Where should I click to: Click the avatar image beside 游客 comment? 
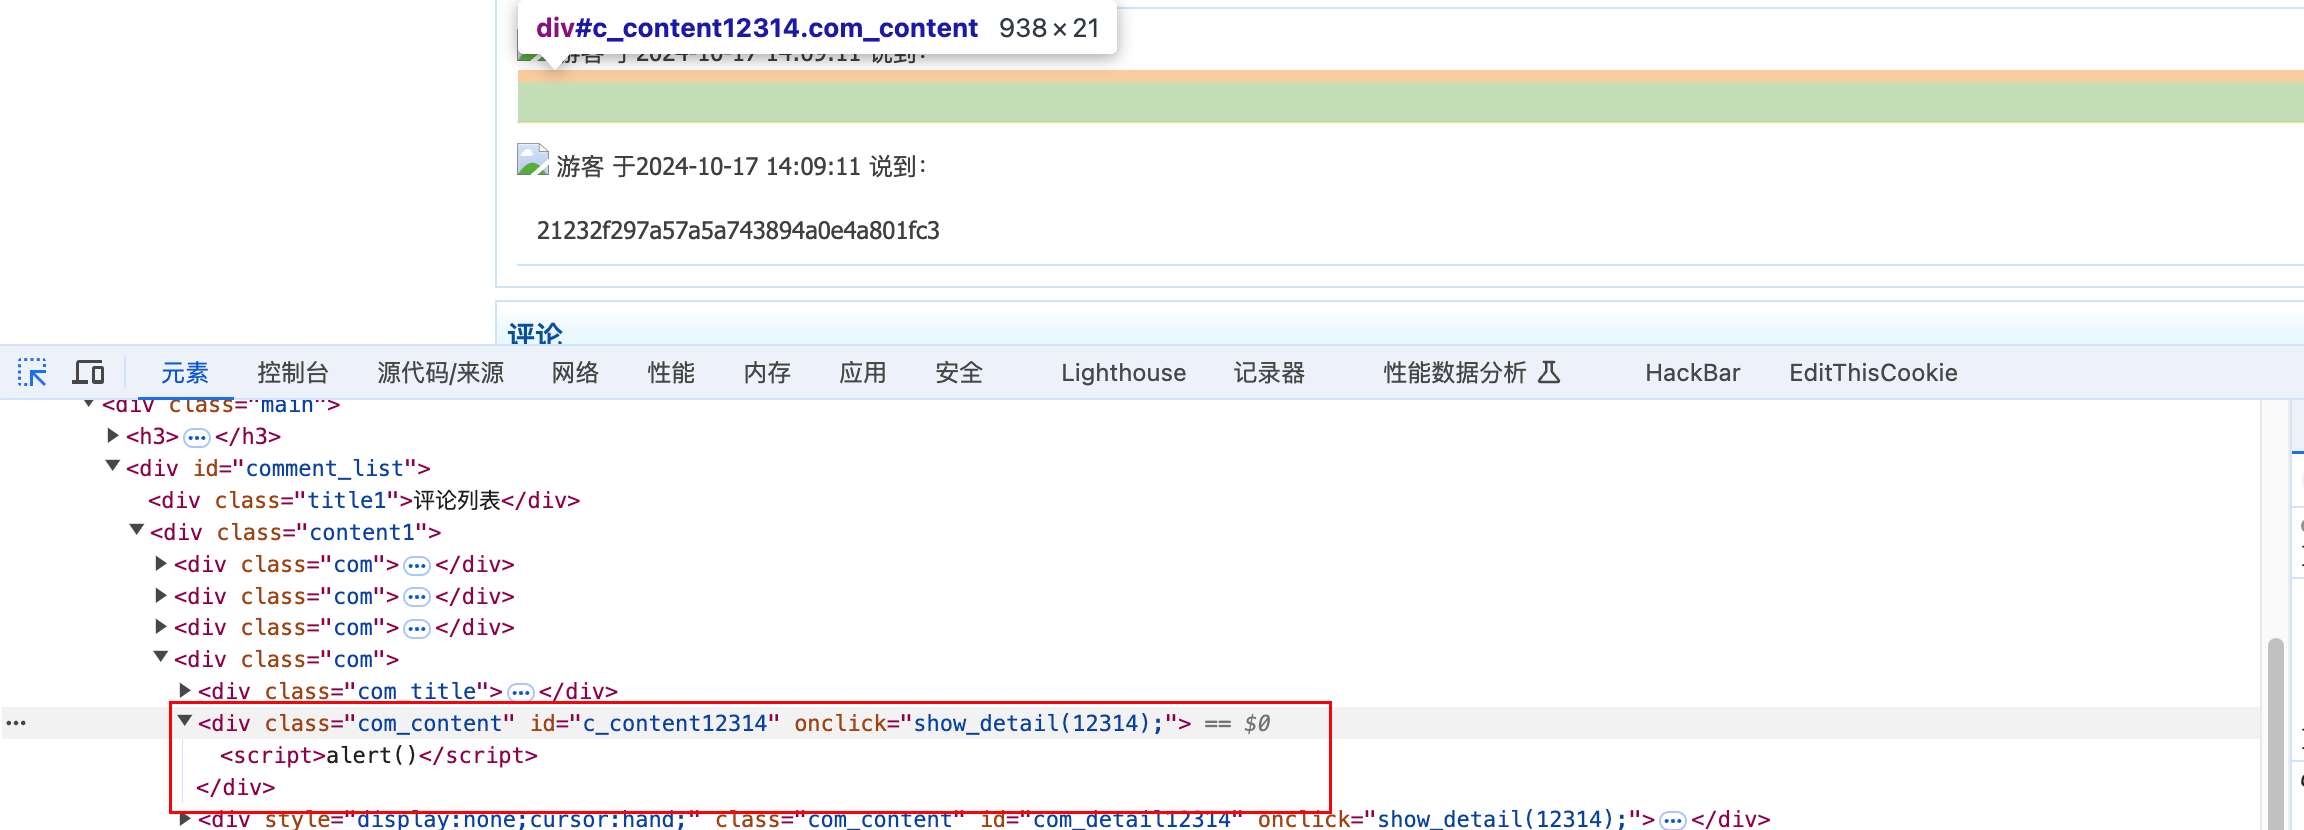pyautogui.click(x=533, y=160)
